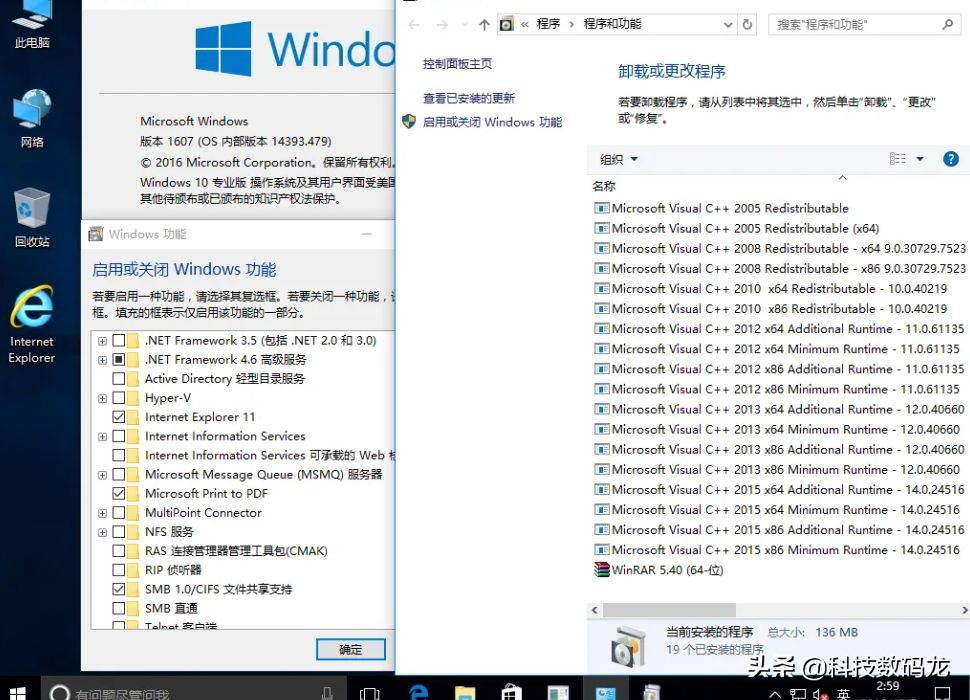Click the control panel icon in address bar
The height and width of the screenshot is (700, 970).
coord(507,25)
